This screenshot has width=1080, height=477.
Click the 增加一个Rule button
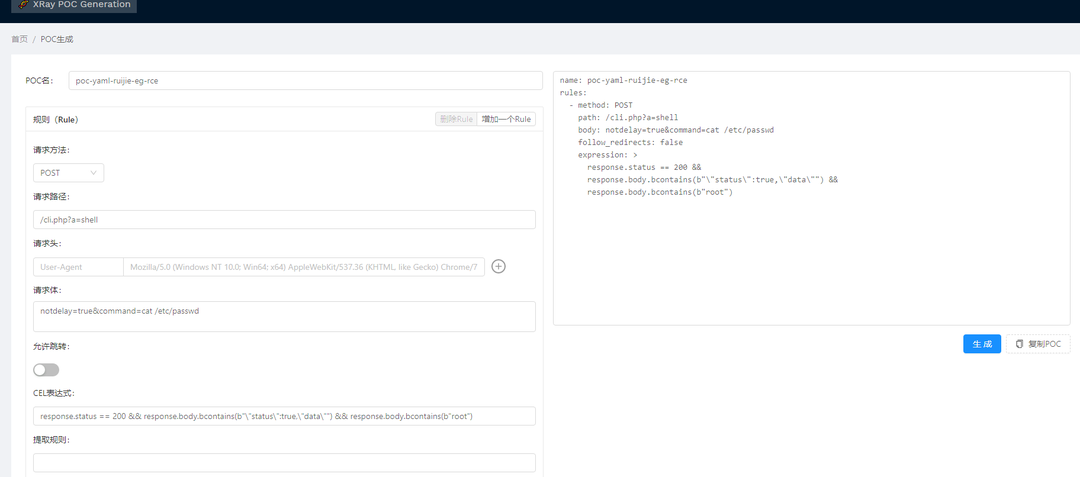tap(507, 119)
